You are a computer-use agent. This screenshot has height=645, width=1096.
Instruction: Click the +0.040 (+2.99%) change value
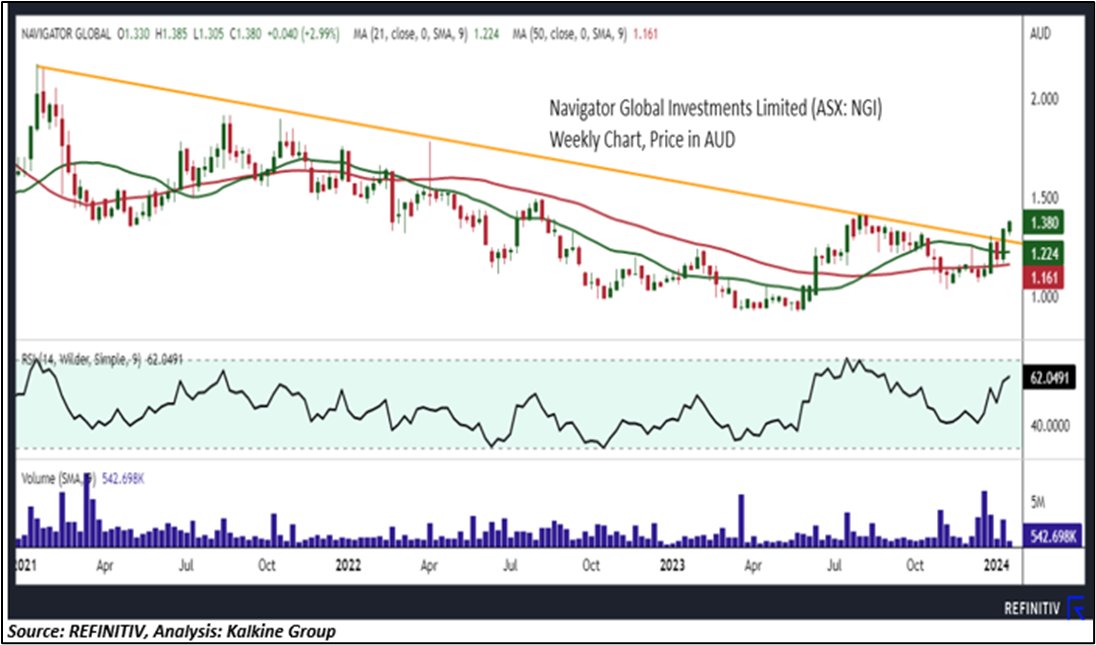(x=305, y=34)
